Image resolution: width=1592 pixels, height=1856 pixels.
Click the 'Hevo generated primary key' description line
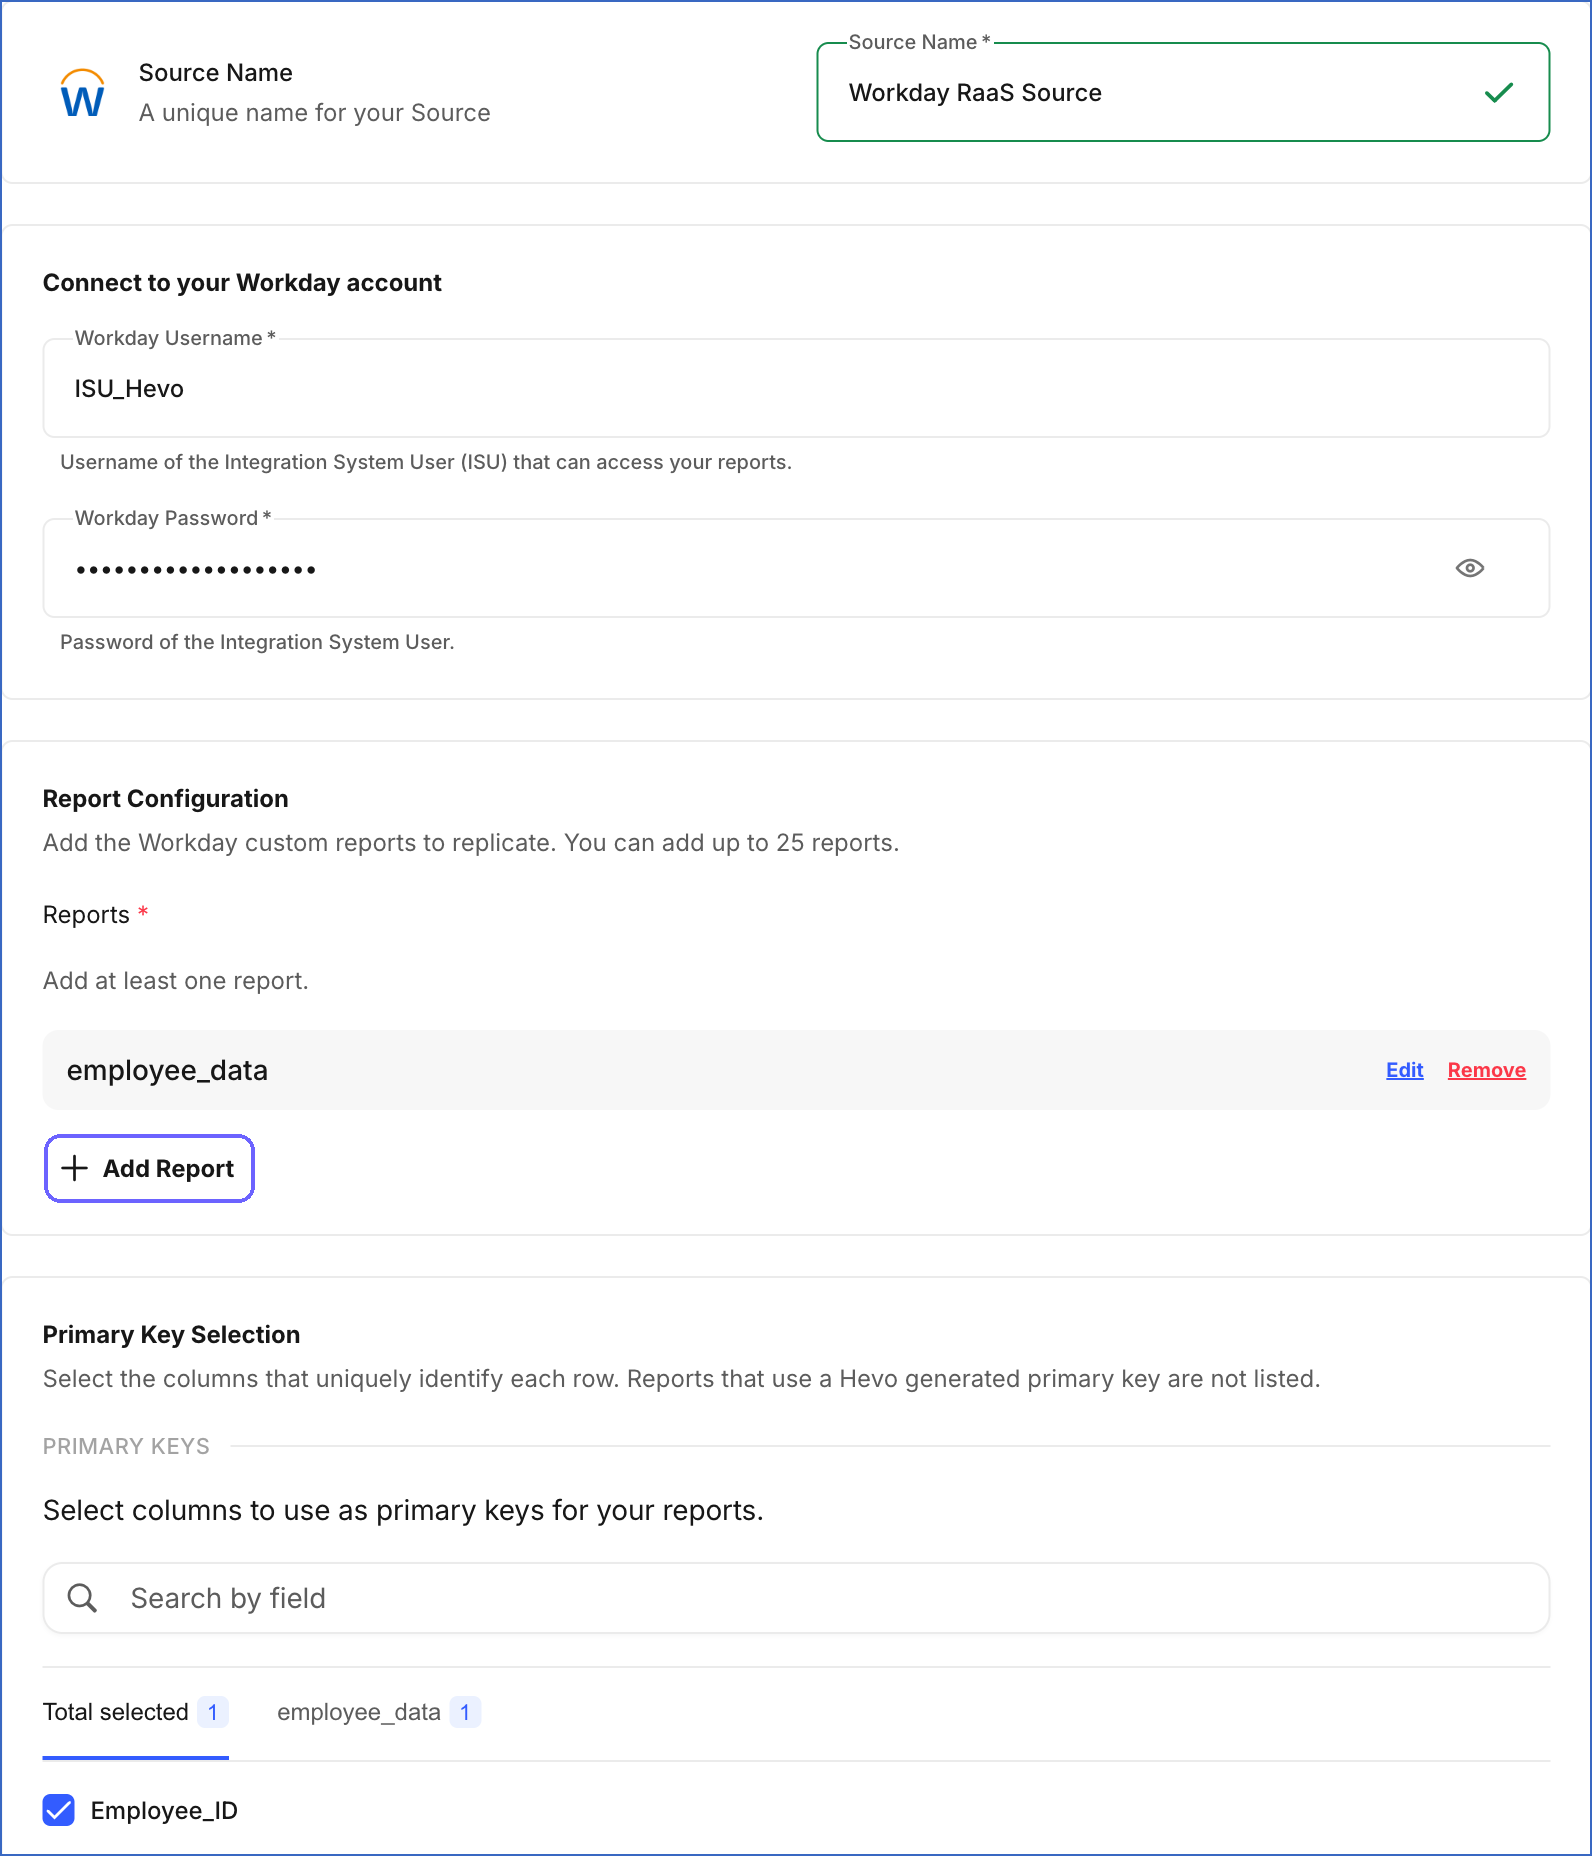[681, 1379]
